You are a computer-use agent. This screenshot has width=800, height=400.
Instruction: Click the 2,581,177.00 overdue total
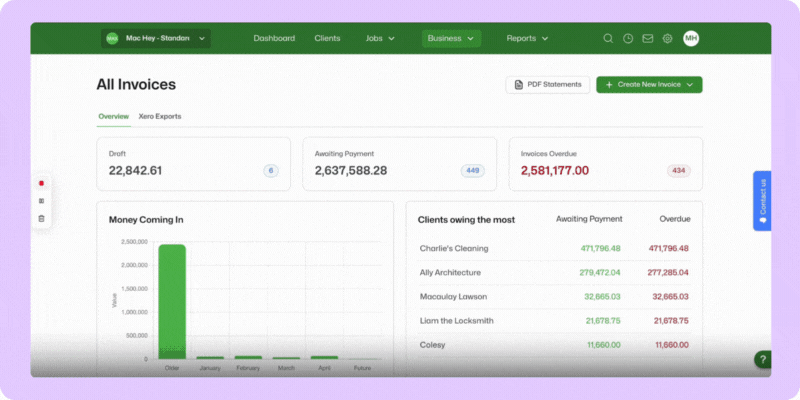pos(555,171)
